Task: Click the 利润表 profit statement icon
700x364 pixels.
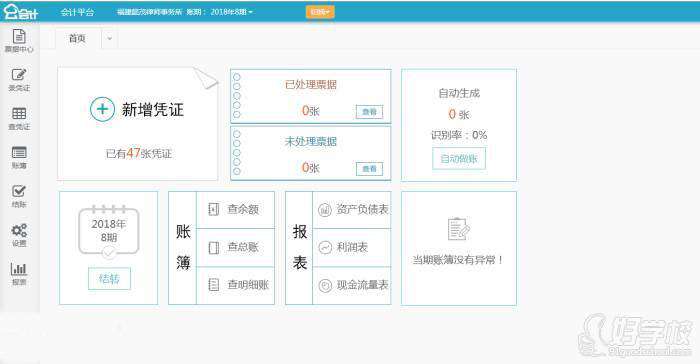Action: pyautogui.click(x=325, y=247)
